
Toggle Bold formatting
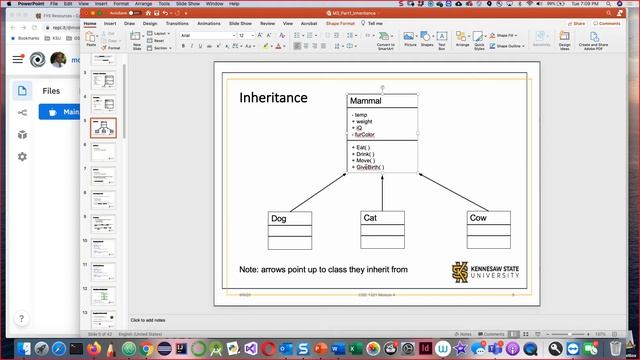pyautogui.click(x=183, y=47)
